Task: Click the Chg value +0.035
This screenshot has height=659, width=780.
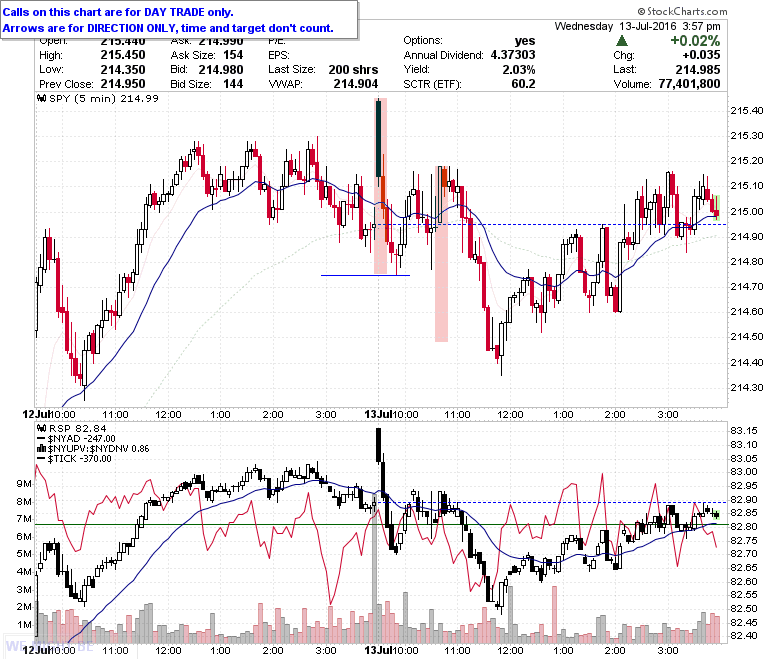Action: (x=701, y=55)
